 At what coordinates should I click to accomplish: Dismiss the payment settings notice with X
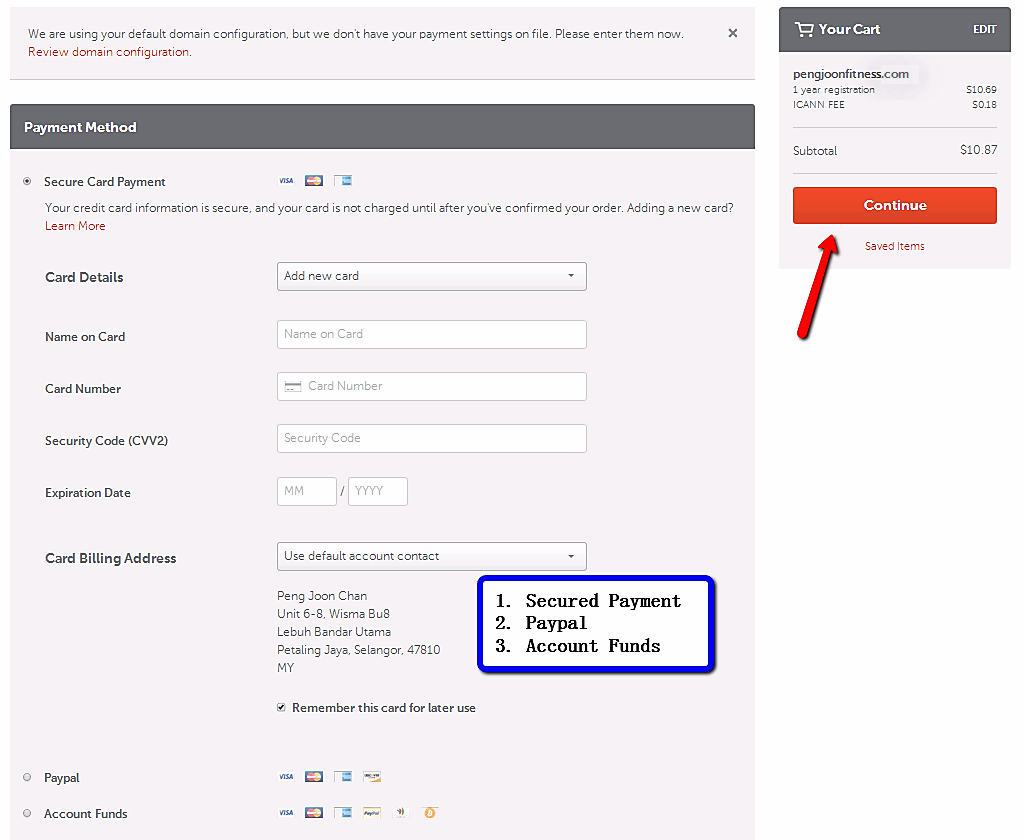733,33
